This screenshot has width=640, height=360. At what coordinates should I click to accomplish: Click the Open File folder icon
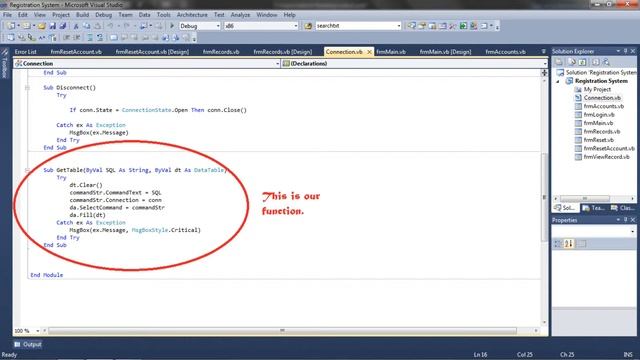click(42, 26)
